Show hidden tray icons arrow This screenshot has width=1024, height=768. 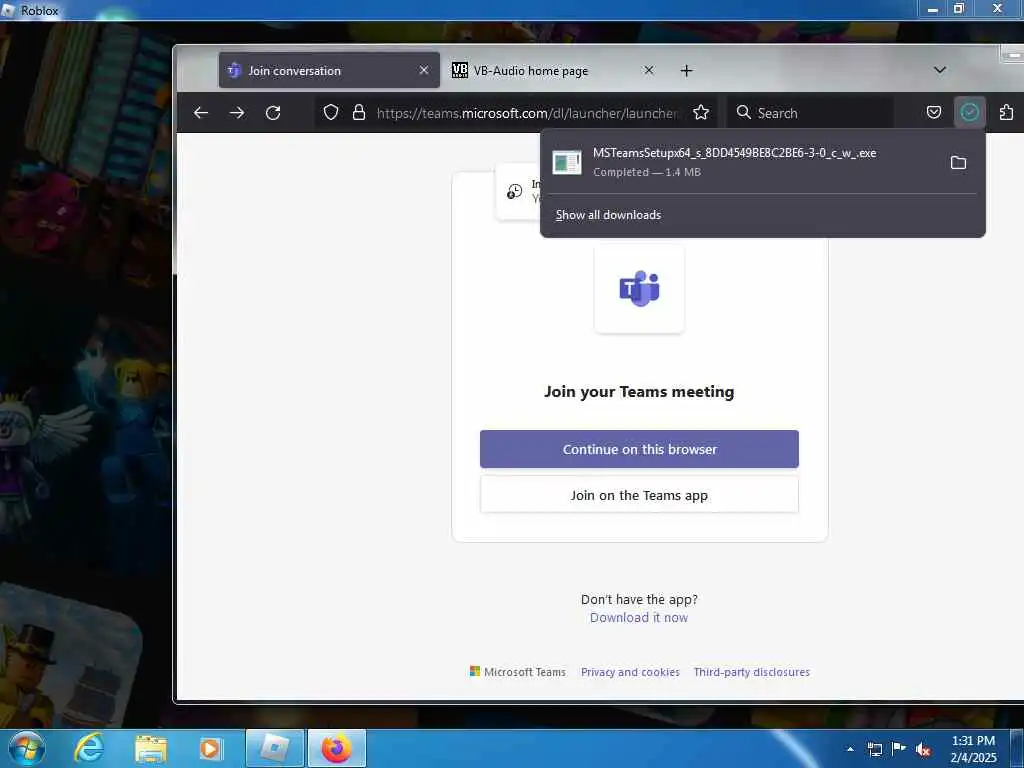click(850, 749)
